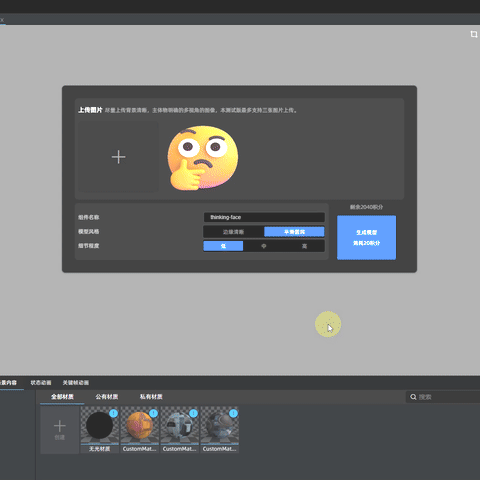Switch to the 关键帧动画 tab
Screen dimensions: 480x480
point(76,383)
